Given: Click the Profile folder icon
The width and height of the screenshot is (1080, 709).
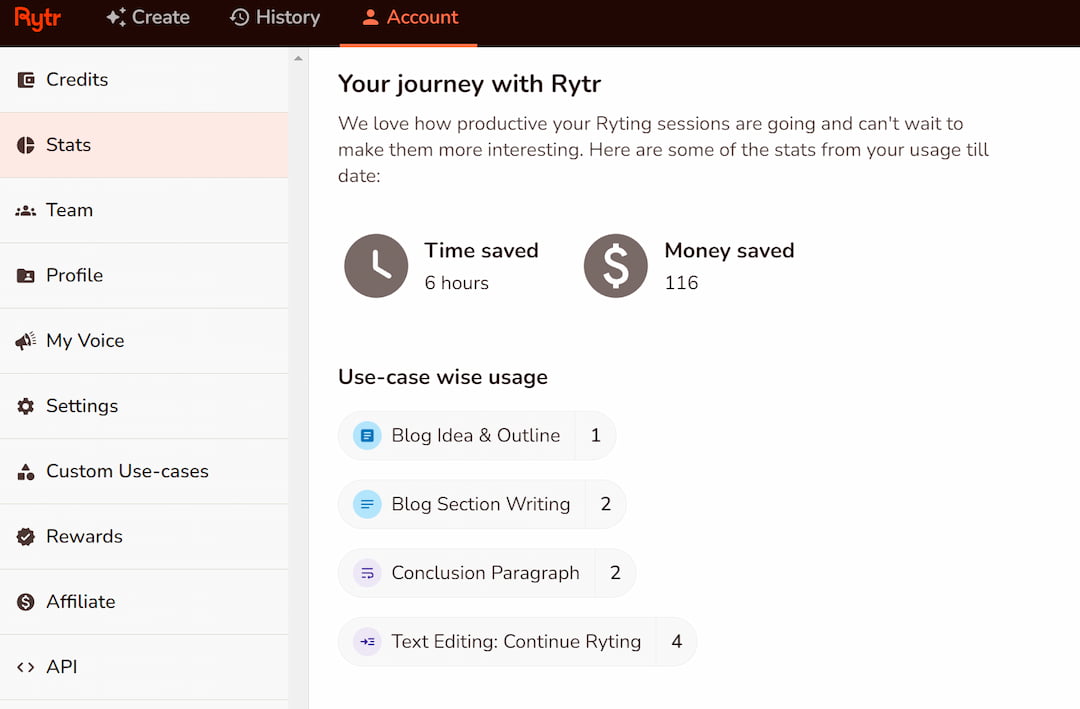Looking at the screenshot, I should tap(25, 276).
